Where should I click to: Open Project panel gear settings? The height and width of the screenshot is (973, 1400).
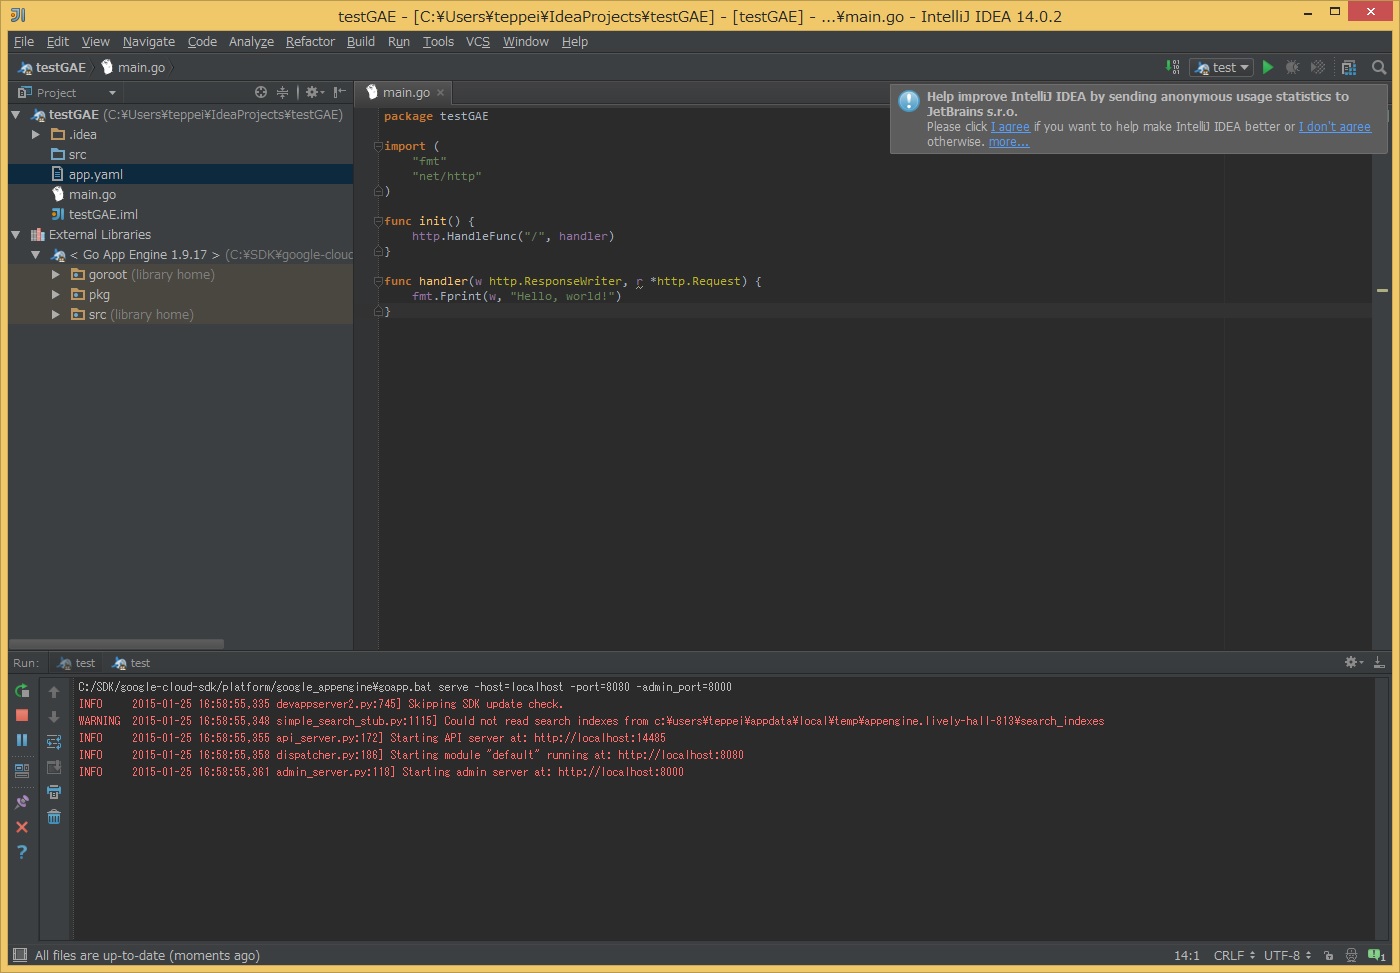point(314,92)
